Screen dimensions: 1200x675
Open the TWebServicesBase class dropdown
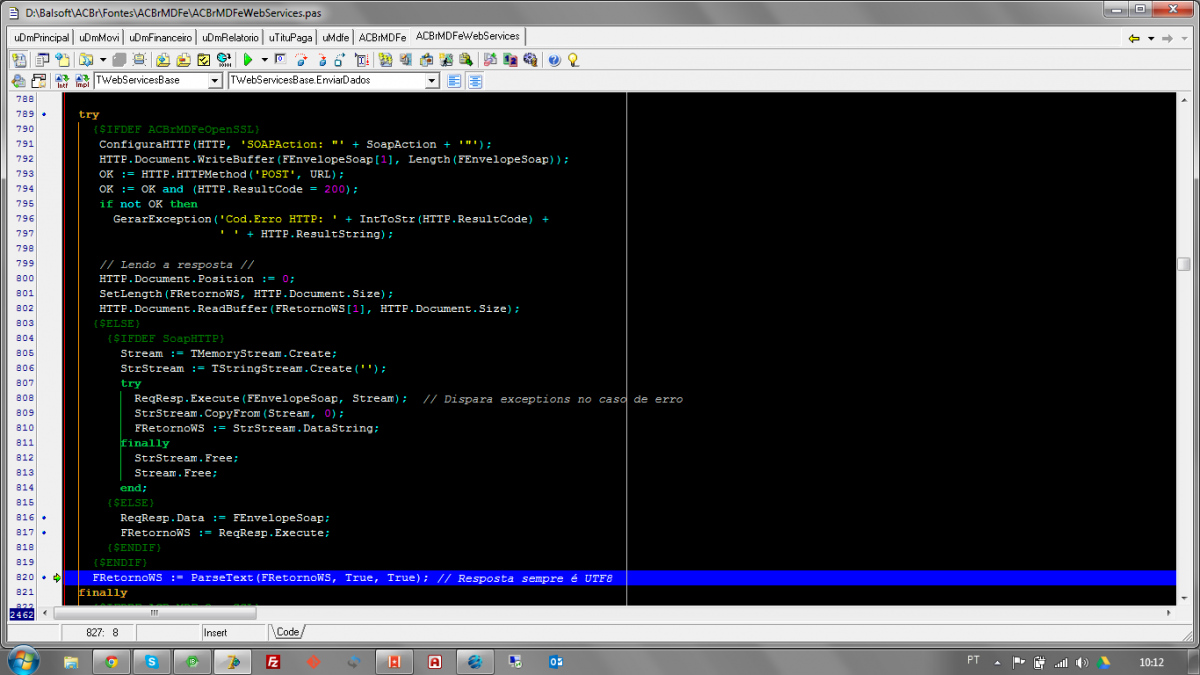215,80
